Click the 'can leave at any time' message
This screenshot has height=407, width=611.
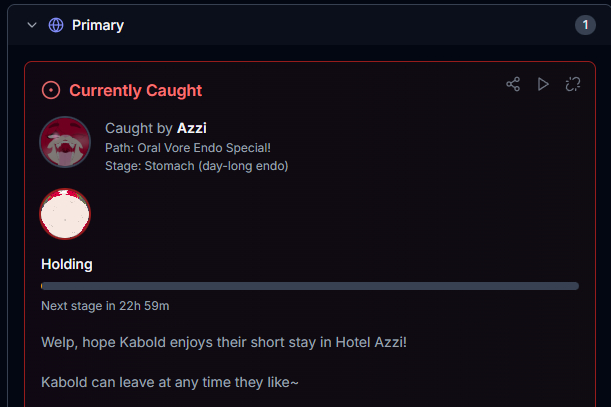[x=170, y=382]
